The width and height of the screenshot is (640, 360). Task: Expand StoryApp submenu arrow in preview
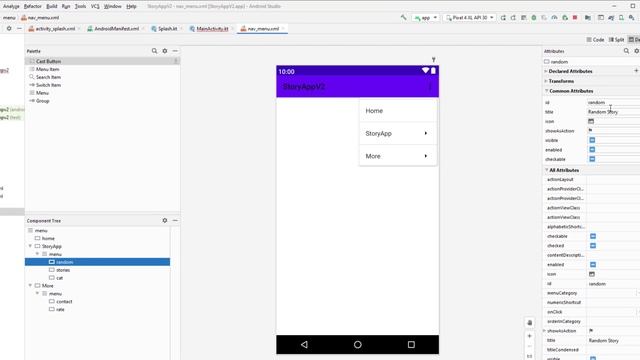[x=426, y=133]
